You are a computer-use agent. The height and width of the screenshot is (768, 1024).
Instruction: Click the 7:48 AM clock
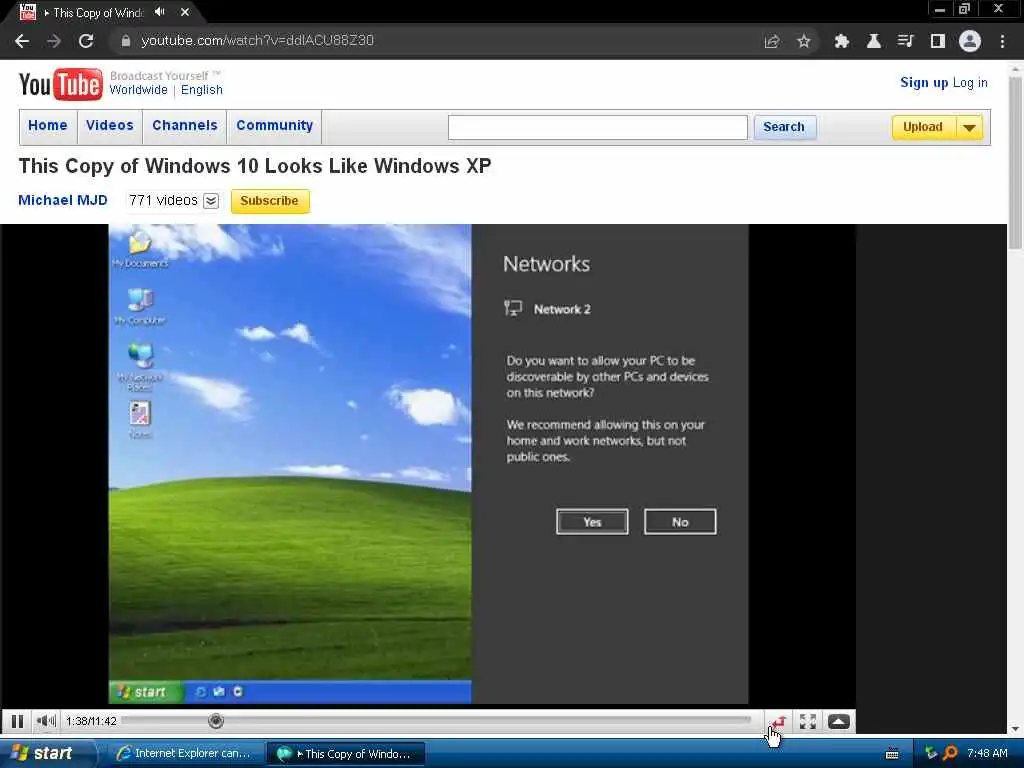click(x=987, y=754)
